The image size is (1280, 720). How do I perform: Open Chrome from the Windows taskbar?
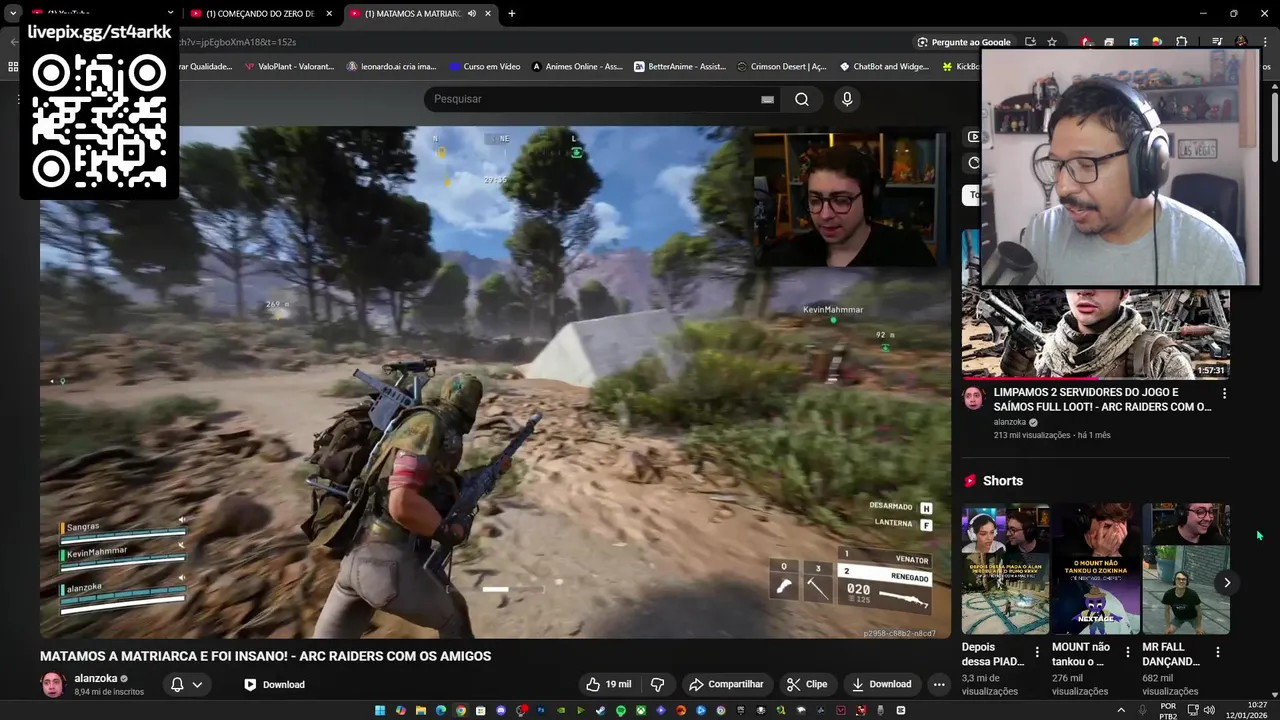[461, 710]
